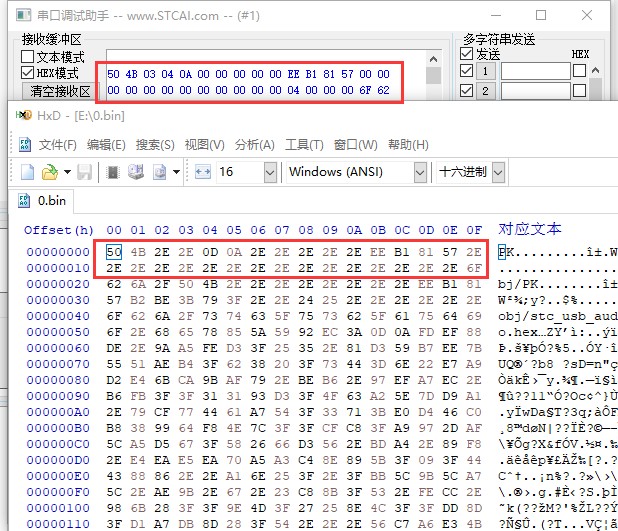Open the 分析(A) menu in HxD
Image resolution: width=618 pixels, height=531 pixels.
tap(255, 145)
